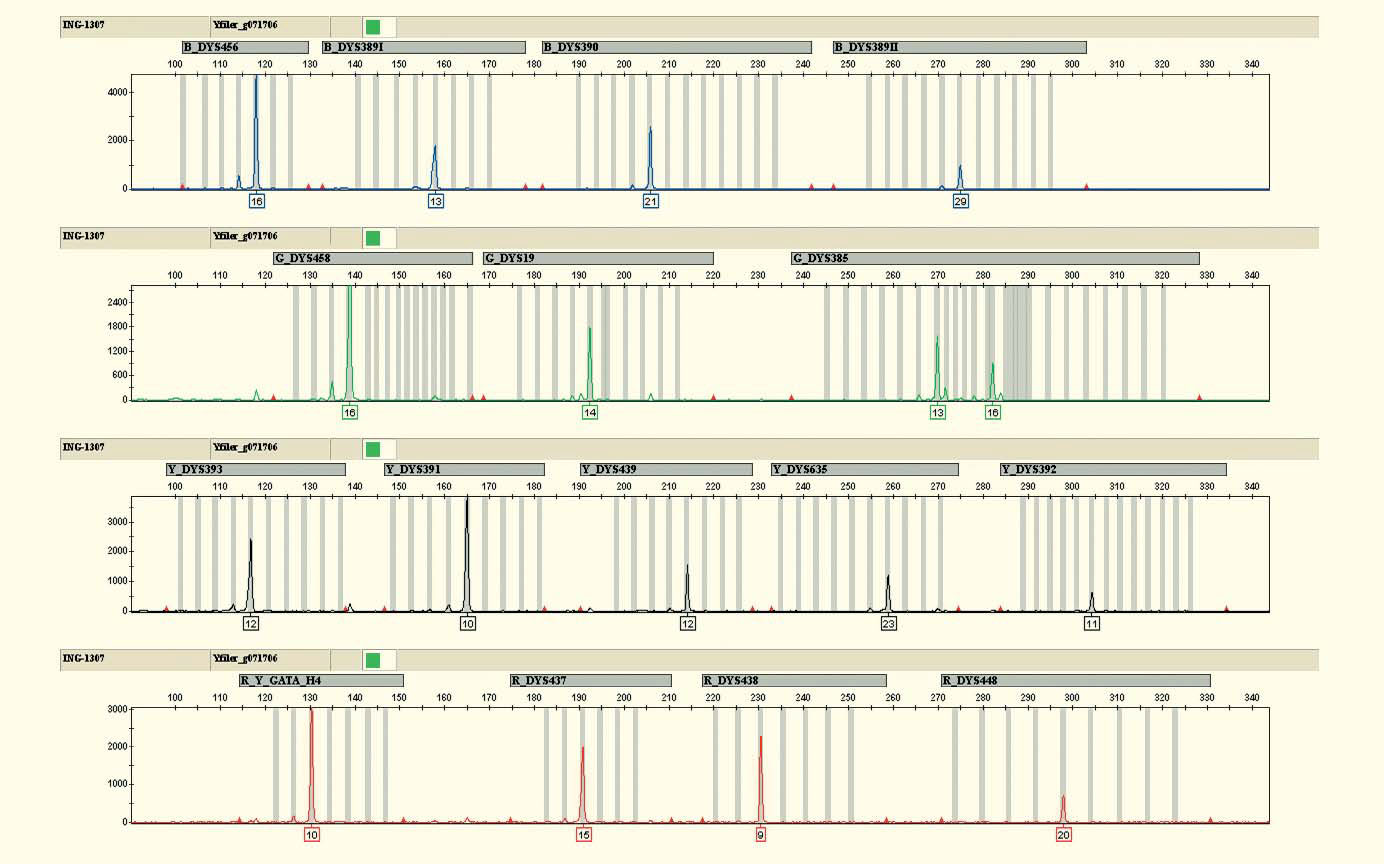Click the Yfiler_g071706 panel label in the red dye row
This screenshot has height=864, width=1384.
245,660
